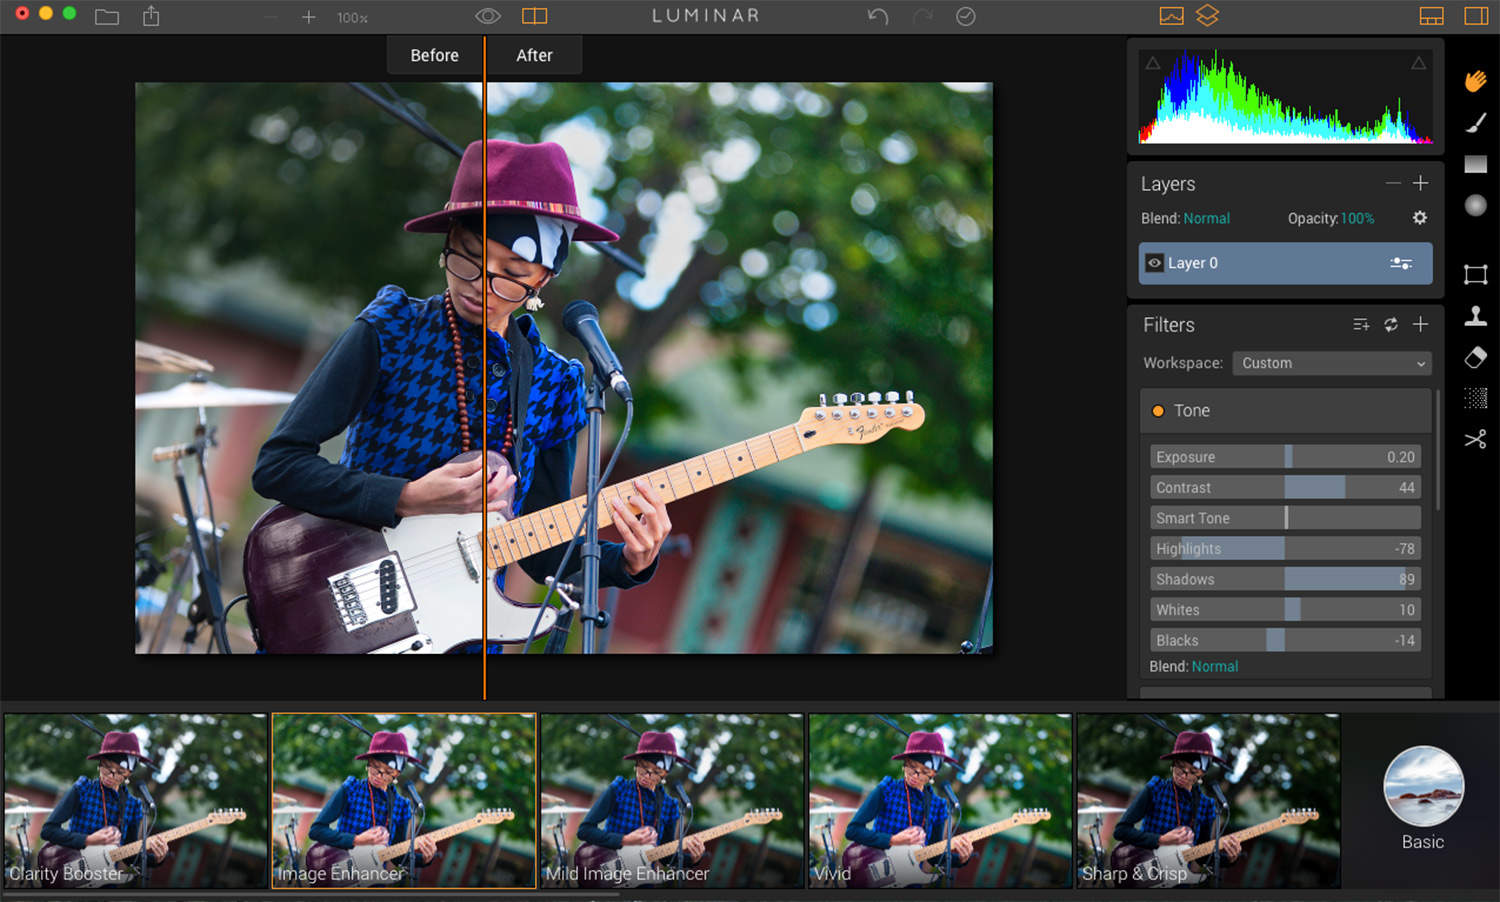Viewport: 1500px width, 902px height.
Task: Apply the Vivid preset thumbnail
Action: [x=939, y=800]
